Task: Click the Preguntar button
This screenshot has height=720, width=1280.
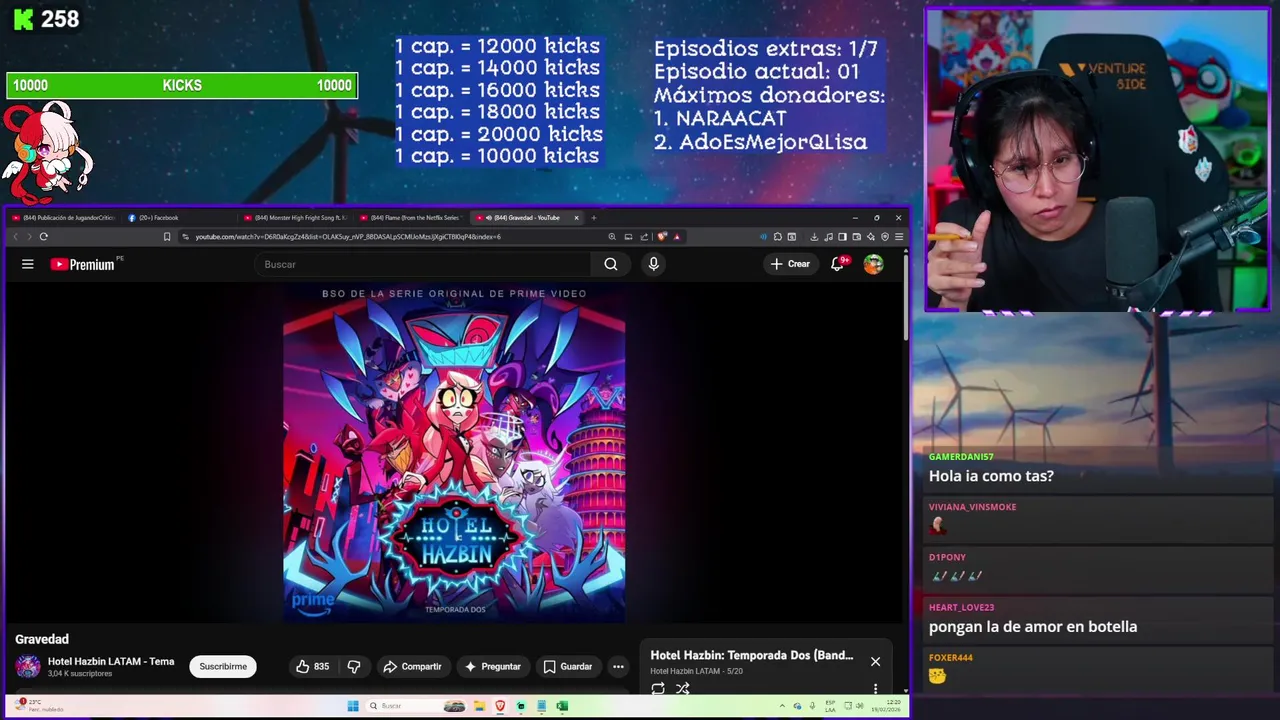Action: [492, 667]
